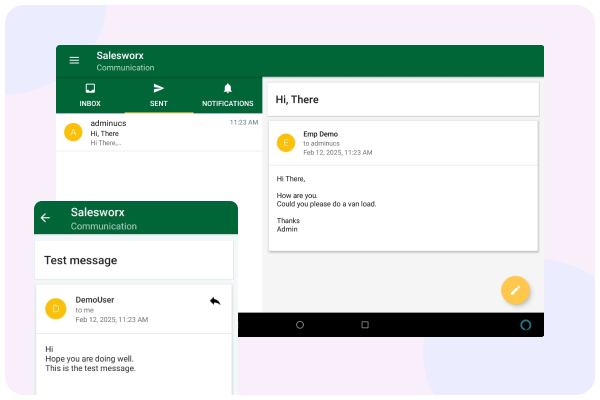
Task: Click the 'Test message' subject title
Action: pos(81,260)
